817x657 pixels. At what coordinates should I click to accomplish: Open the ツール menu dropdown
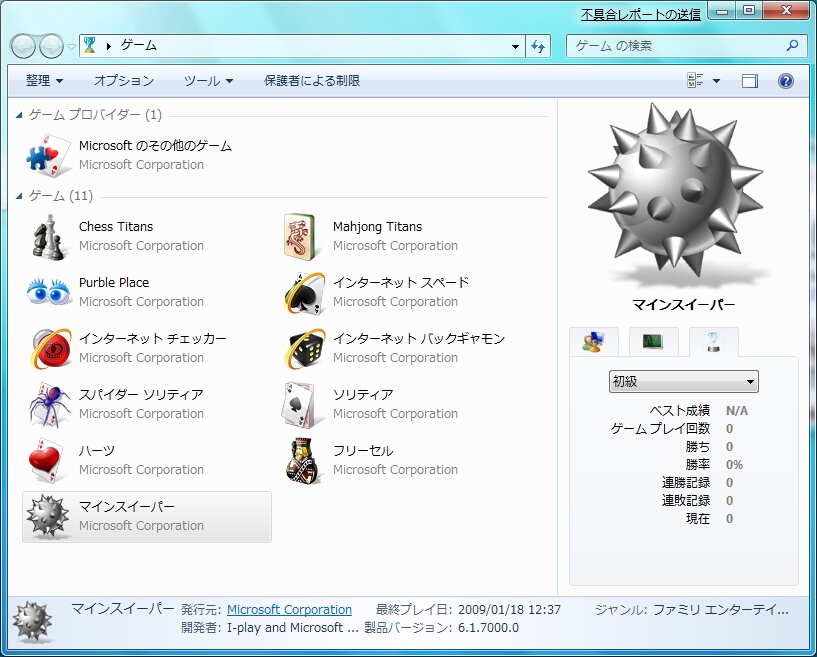(208, 81)
